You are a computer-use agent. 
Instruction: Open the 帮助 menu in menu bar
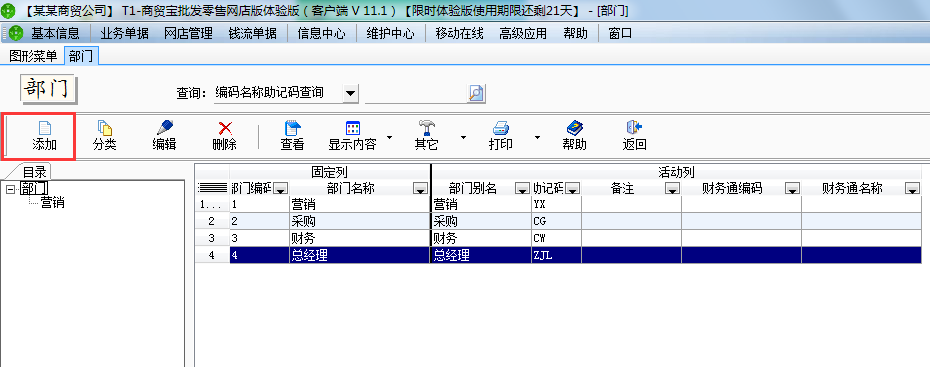tap(575, 34)
